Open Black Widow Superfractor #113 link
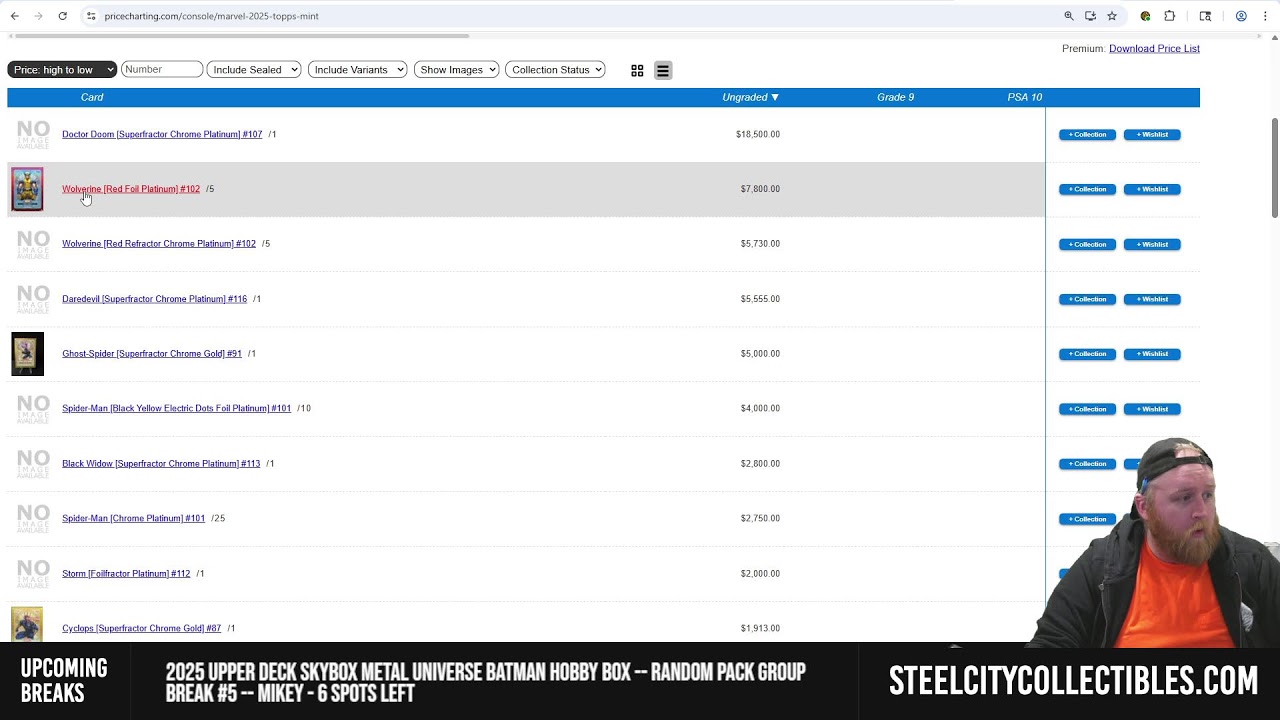The width and height of the screenshot is (1280, 720). (161, 463)
